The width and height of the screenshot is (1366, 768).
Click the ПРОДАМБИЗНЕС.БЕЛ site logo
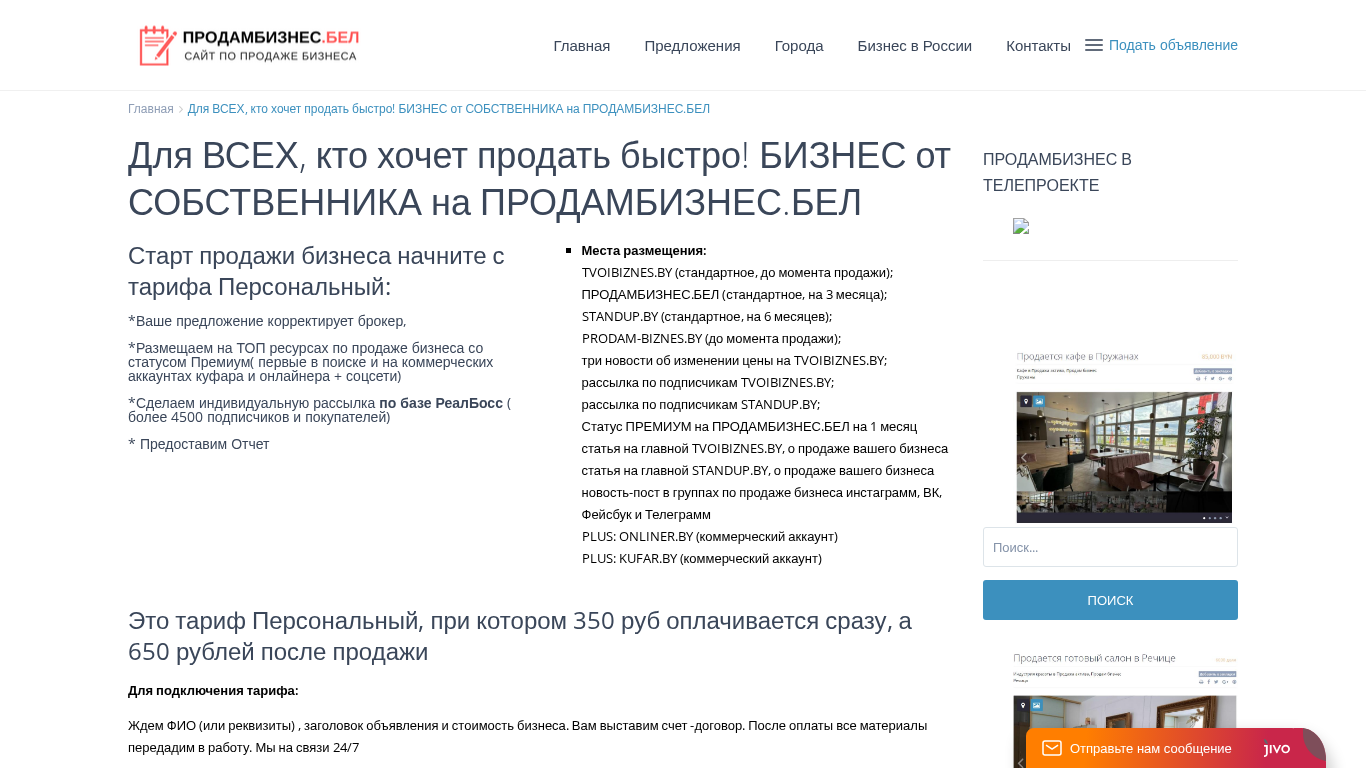pos(249,45)
